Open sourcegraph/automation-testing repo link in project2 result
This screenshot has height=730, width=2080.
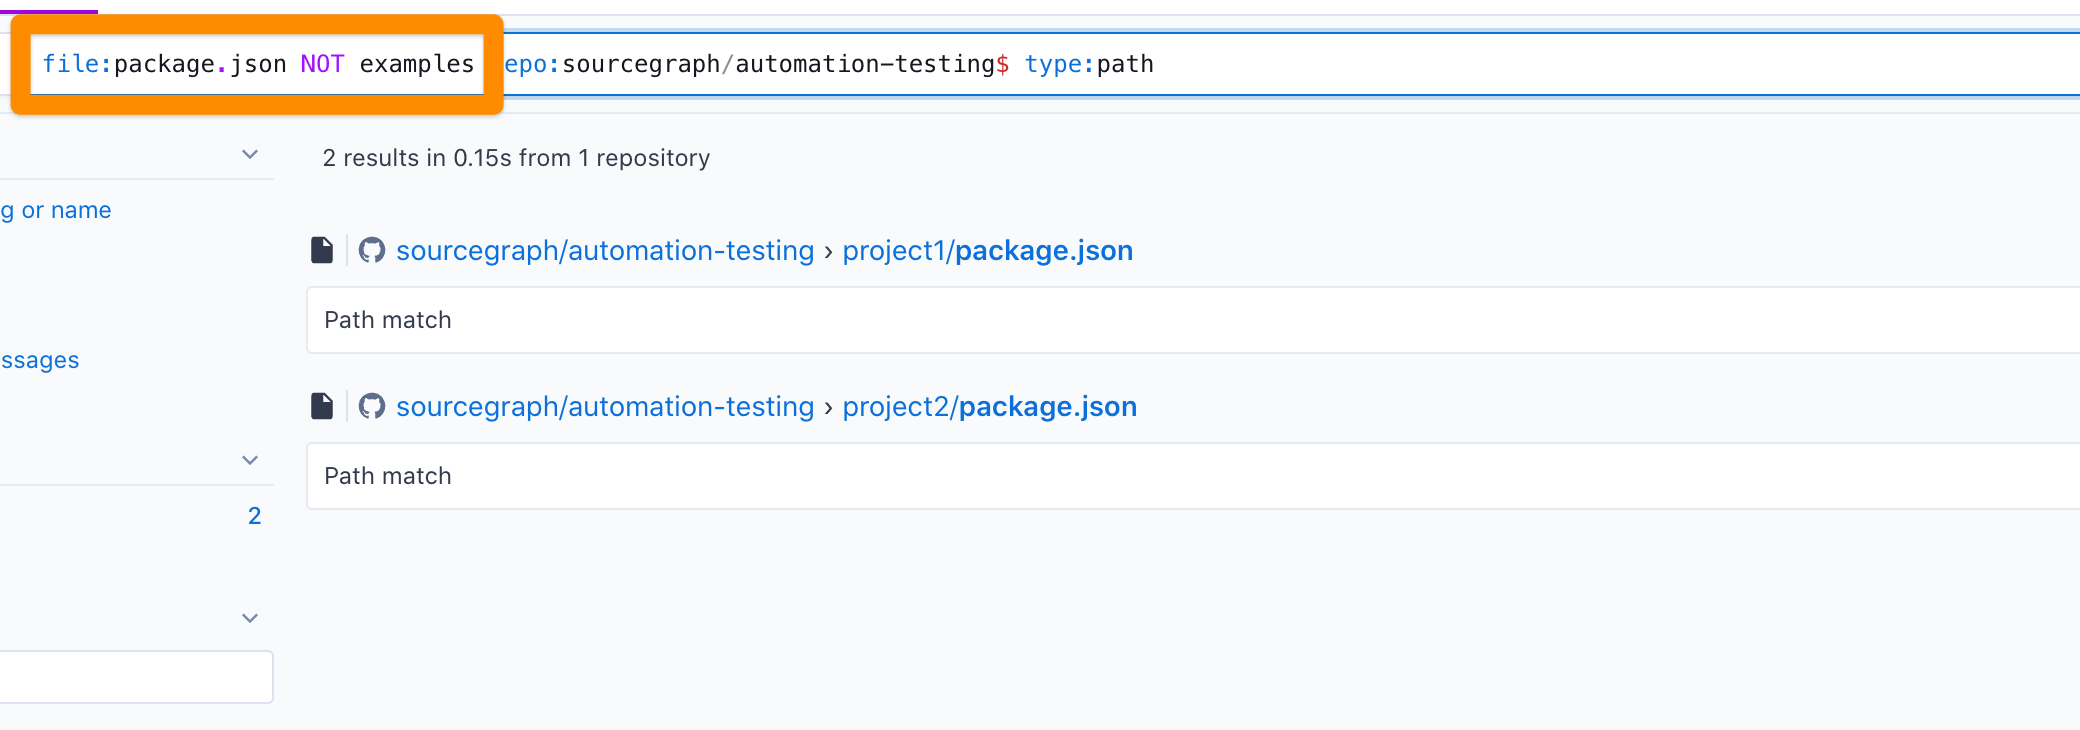605,406
